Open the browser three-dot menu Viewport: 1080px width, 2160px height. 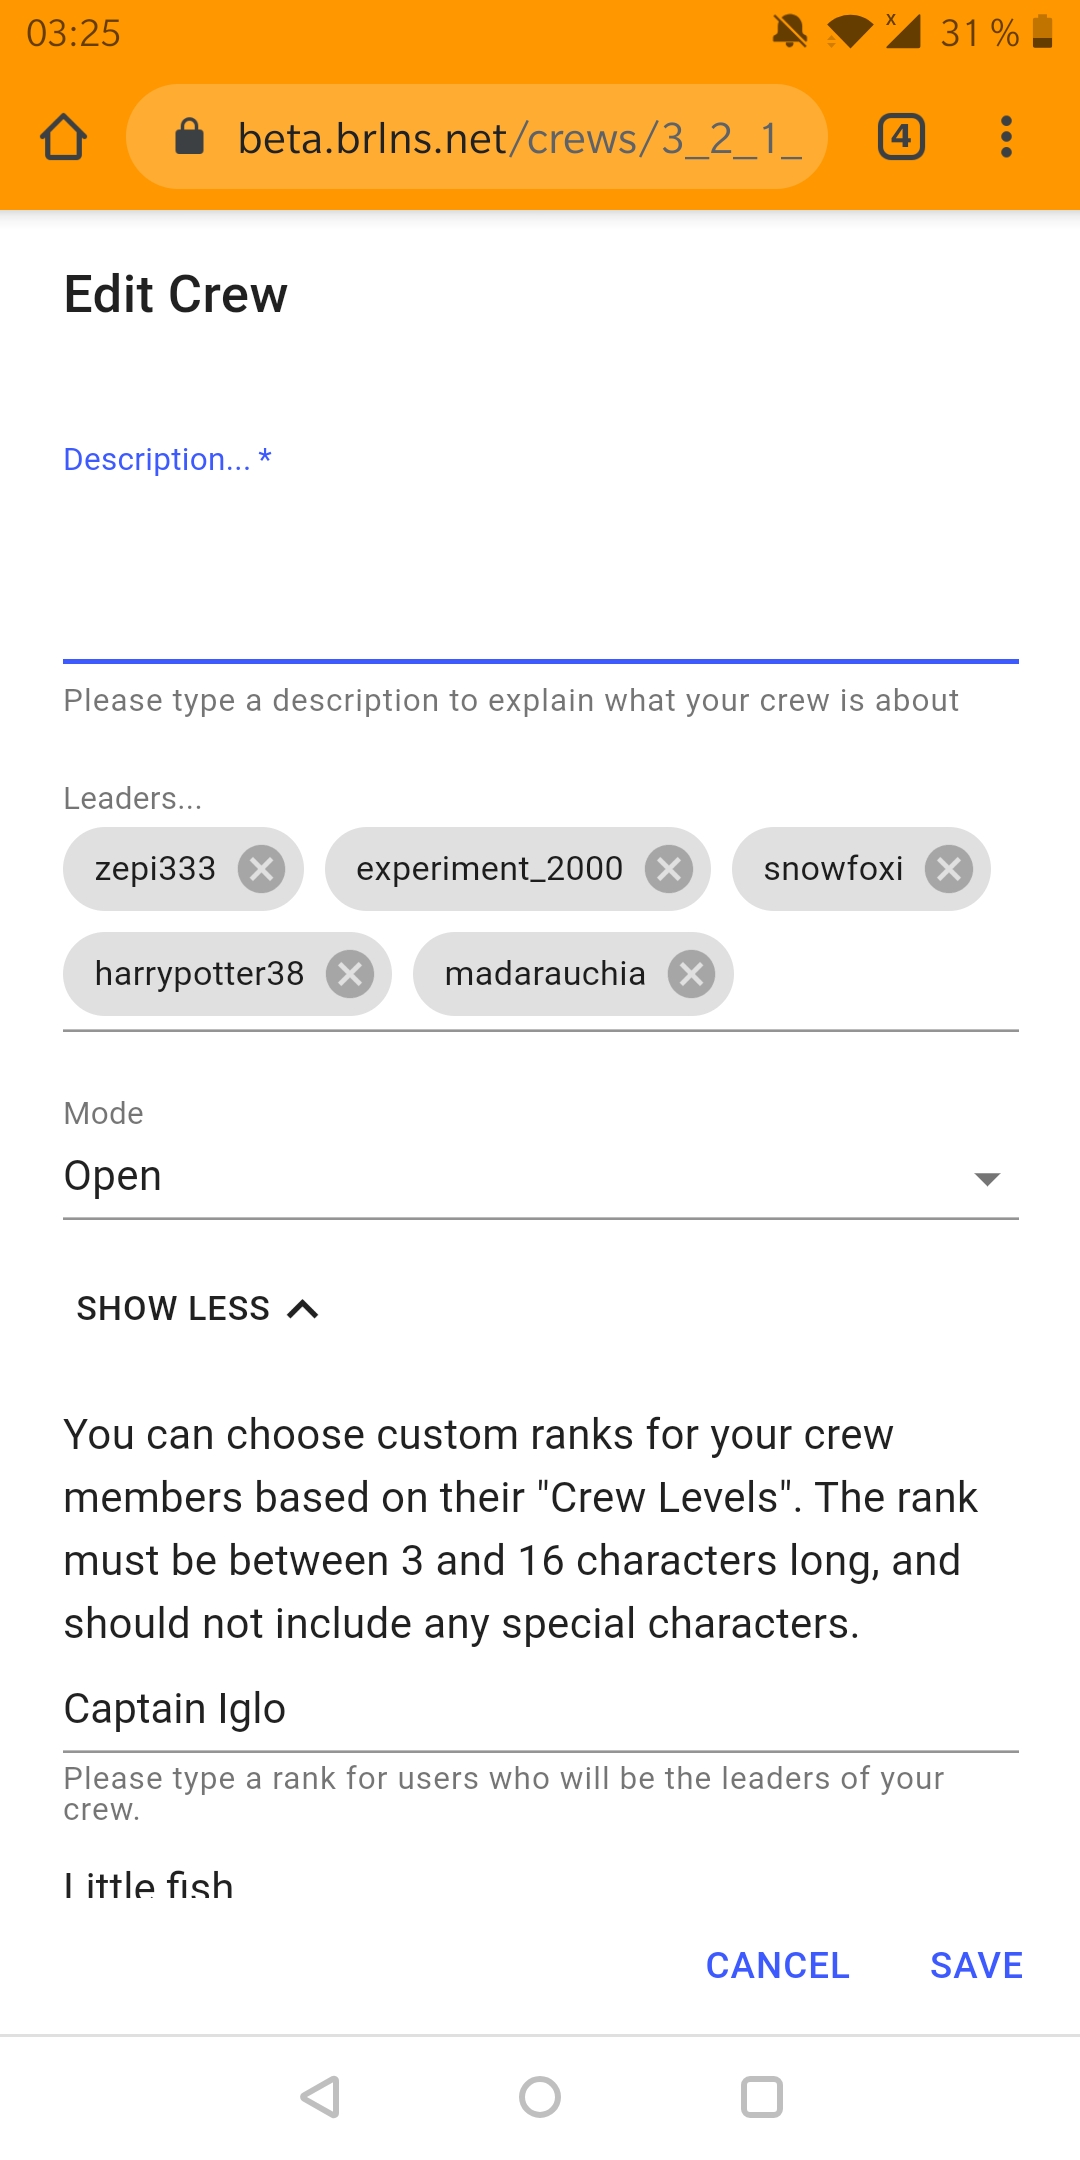click(1006, 137)
